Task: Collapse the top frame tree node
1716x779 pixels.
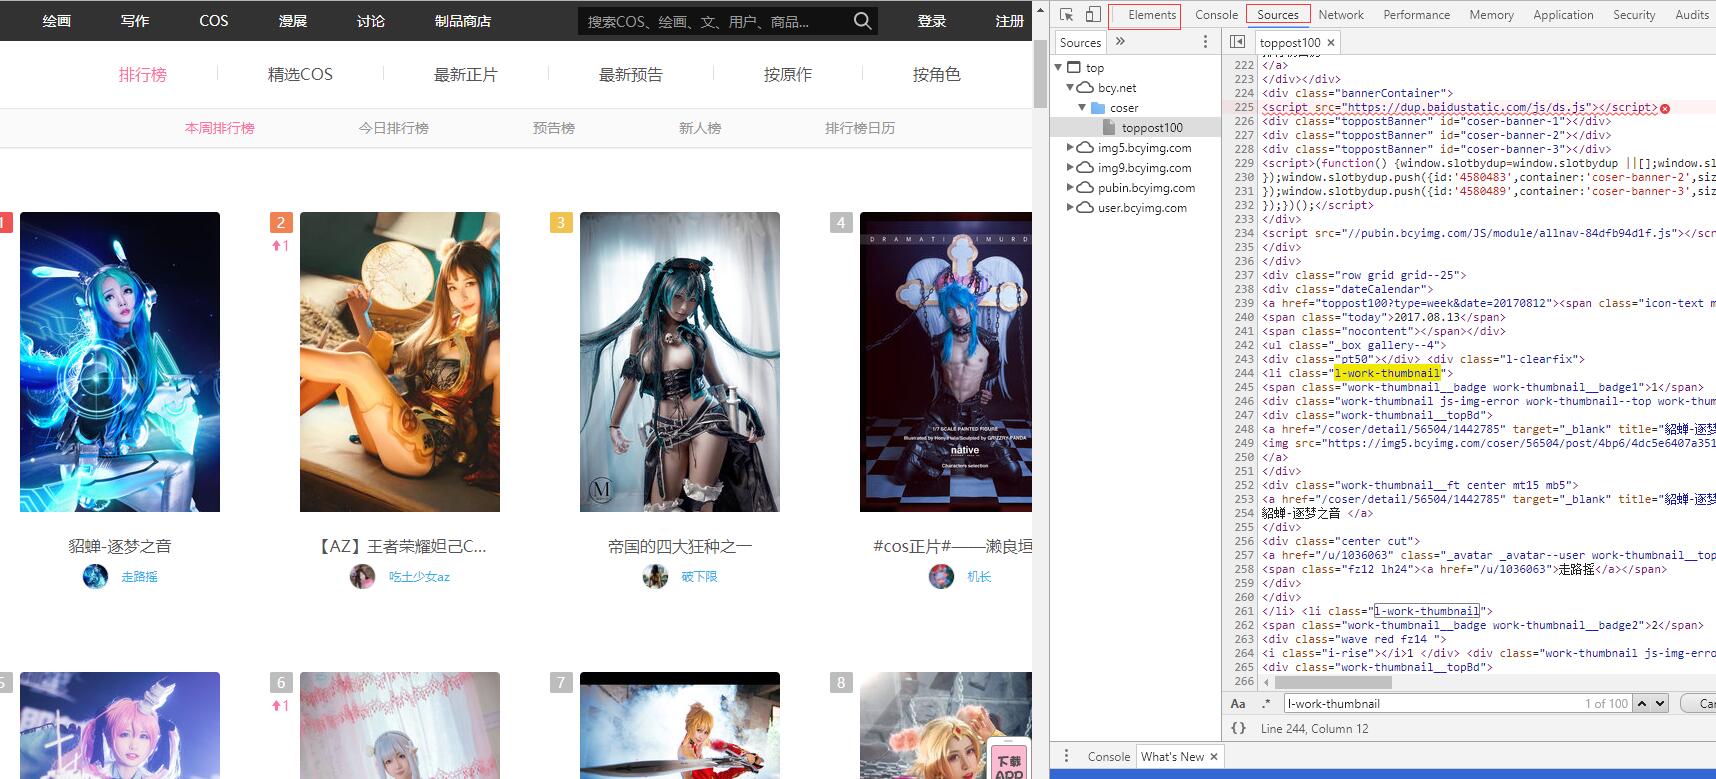Action: tap(1059, 68)
